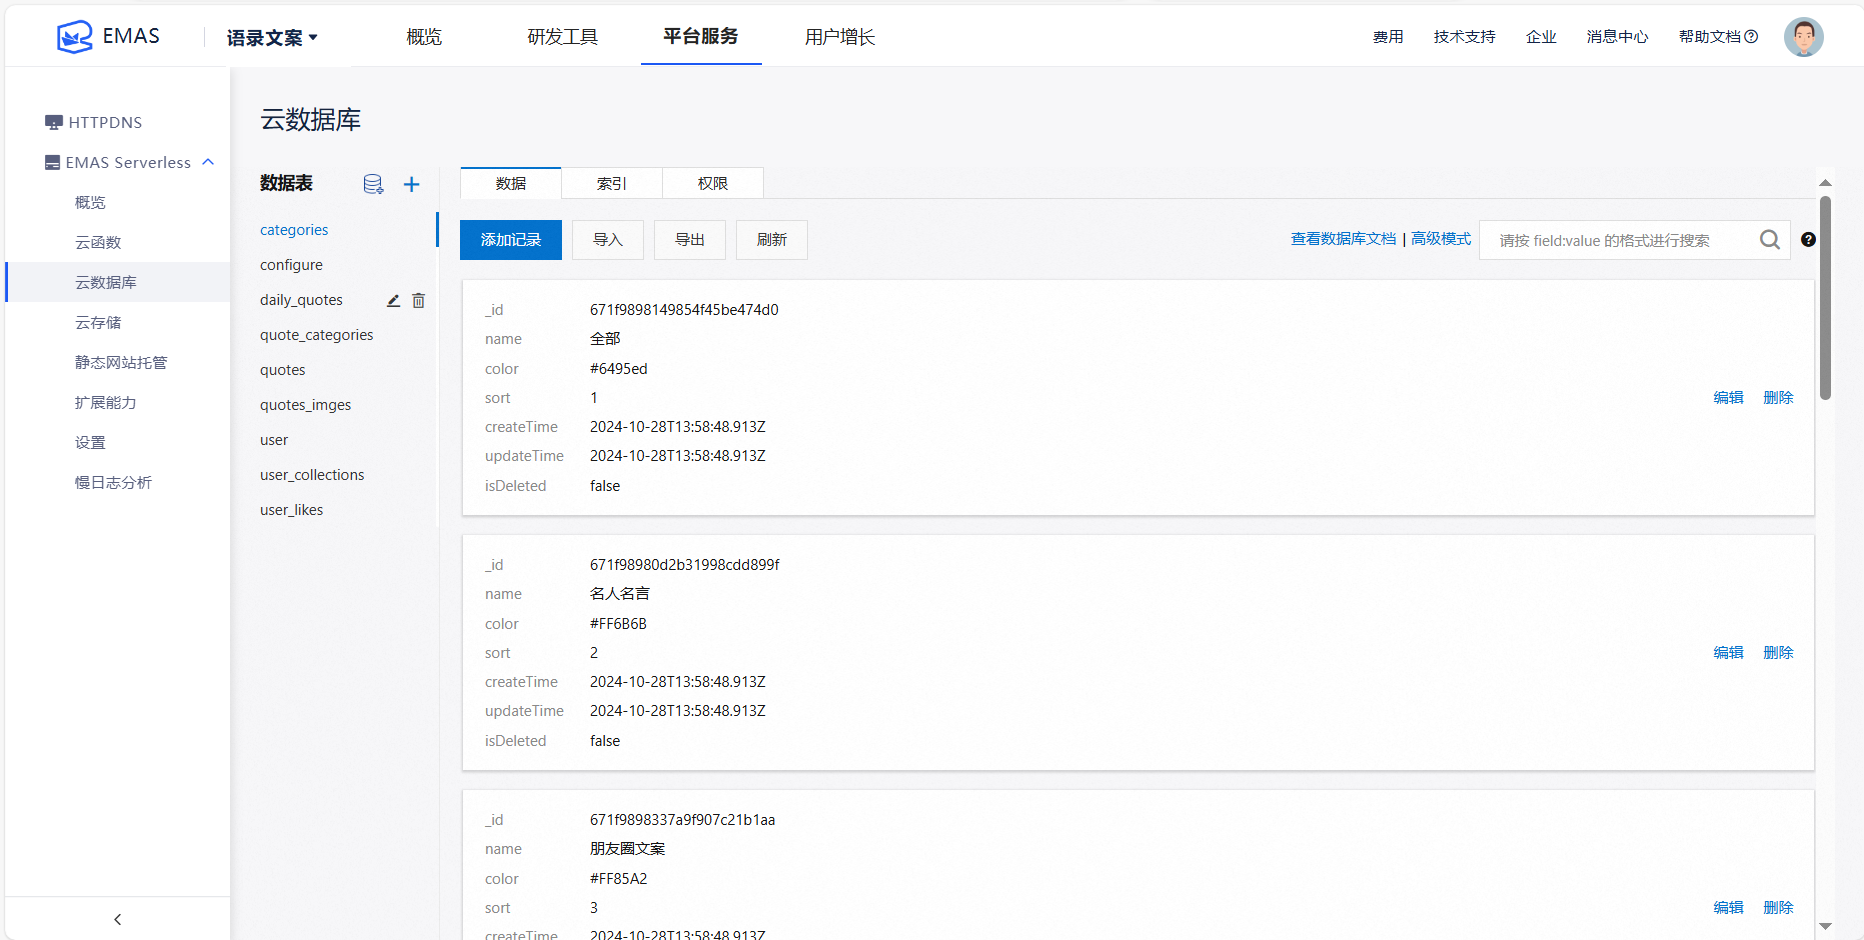1864x940 pixels.
Task: Switch to the 权限 tab
Action: pyautogui.click(x=713, y=183)
